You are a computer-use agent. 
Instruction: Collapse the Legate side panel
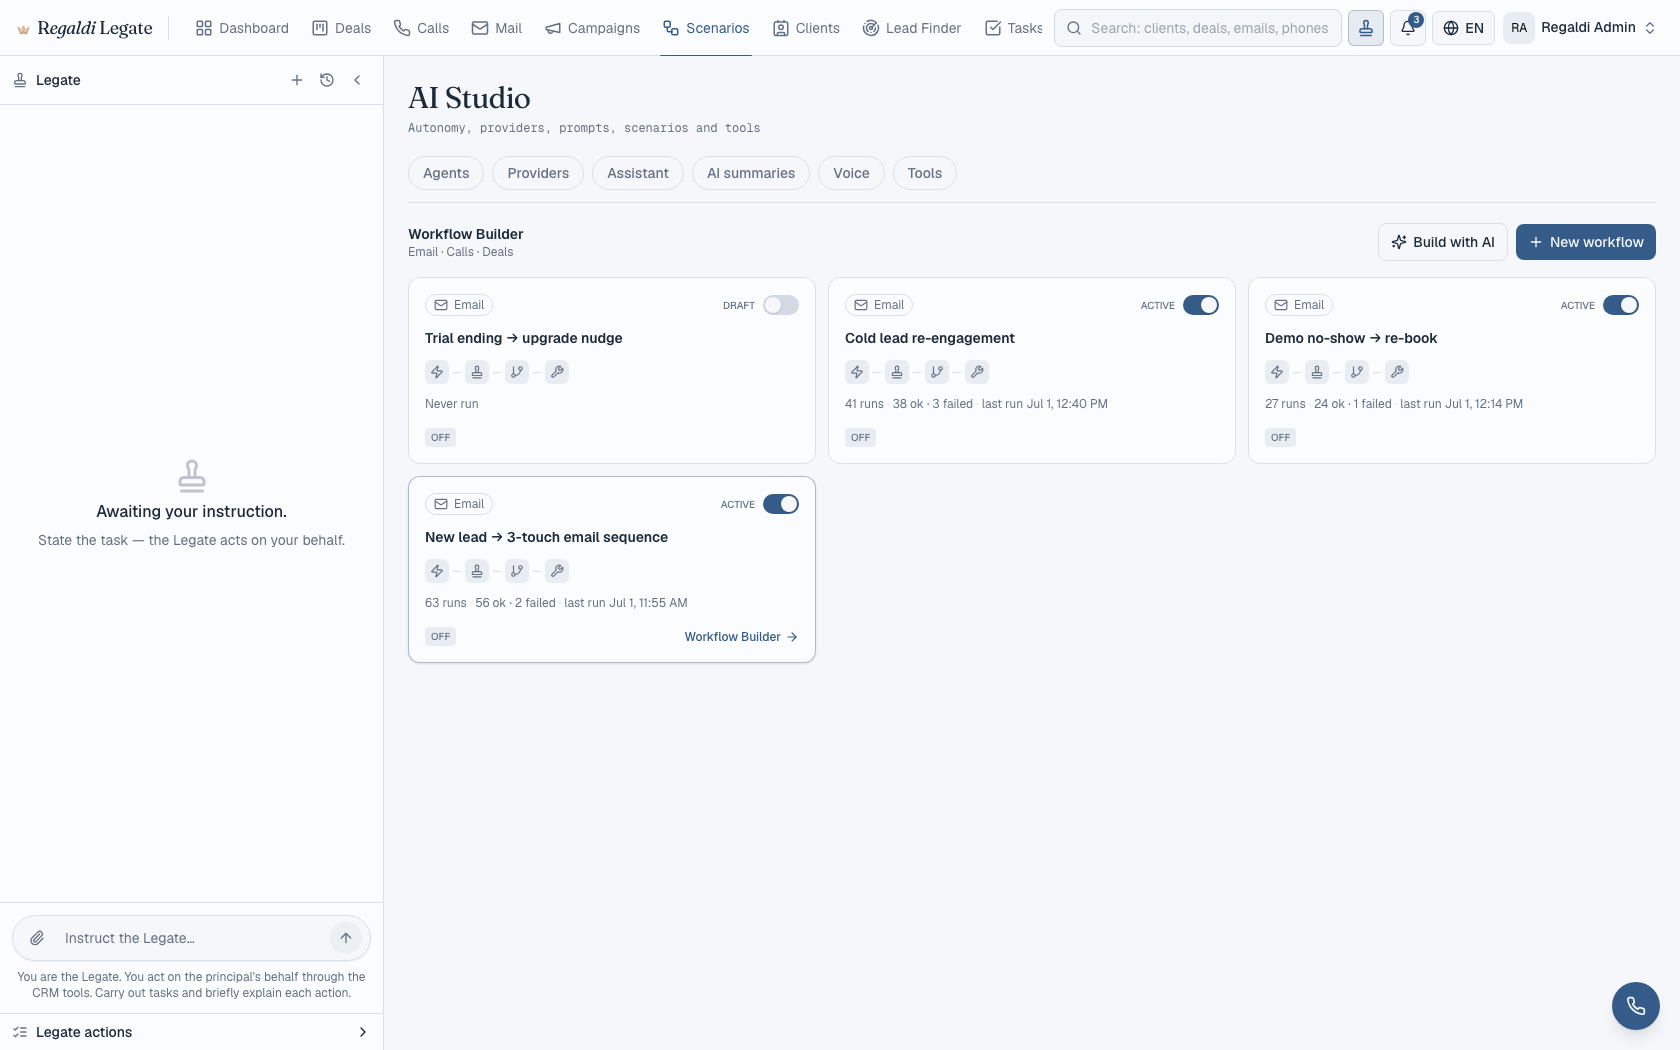(x=357, y=80)
